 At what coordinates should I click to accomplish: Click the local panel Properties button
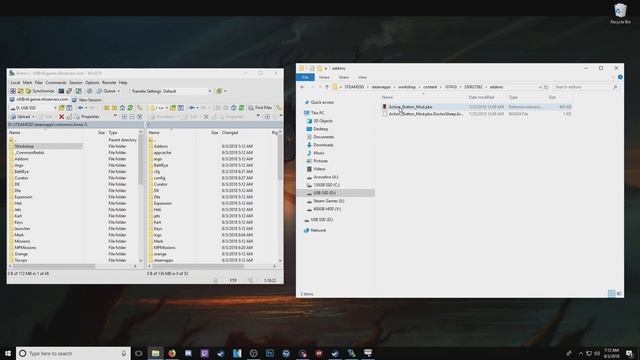click(87, 117)
